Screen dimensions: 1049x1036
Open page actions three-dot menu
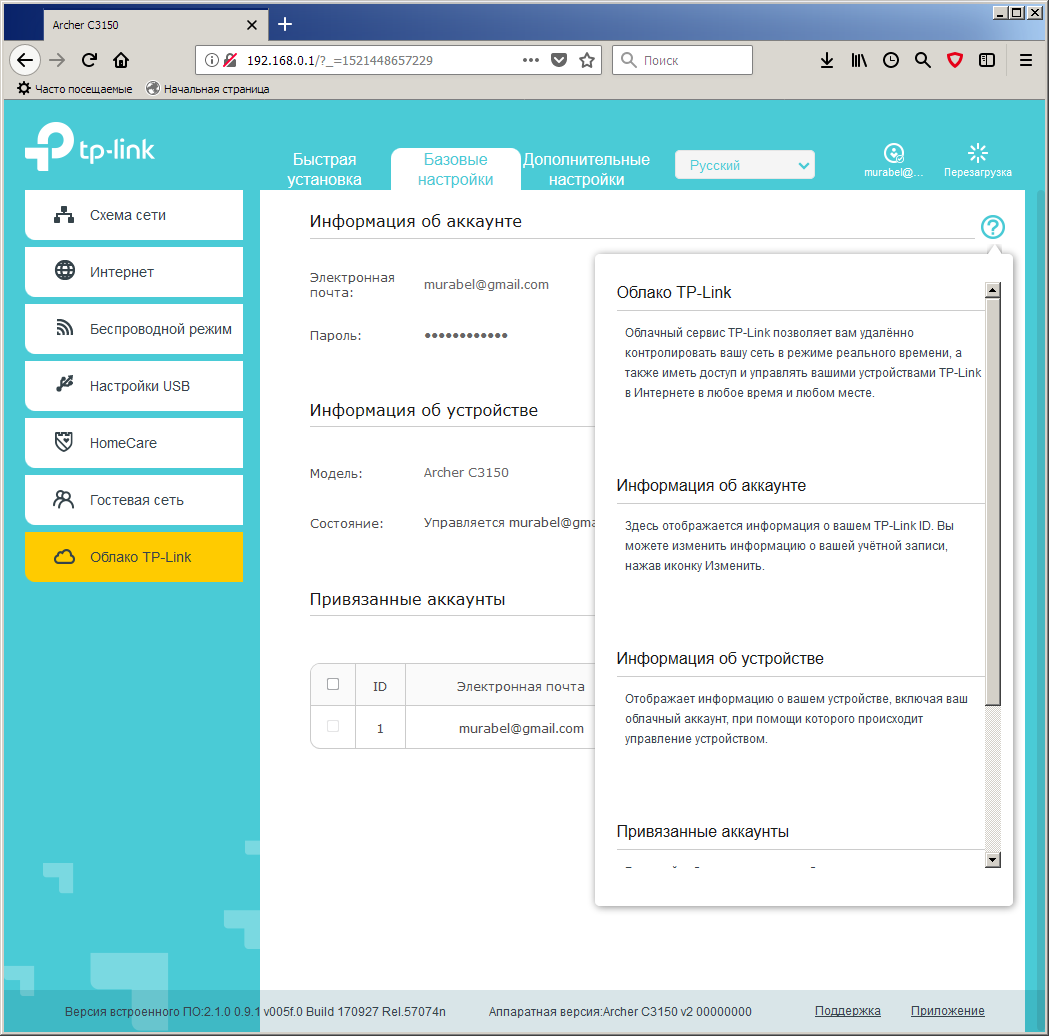(x=531, y=60)
